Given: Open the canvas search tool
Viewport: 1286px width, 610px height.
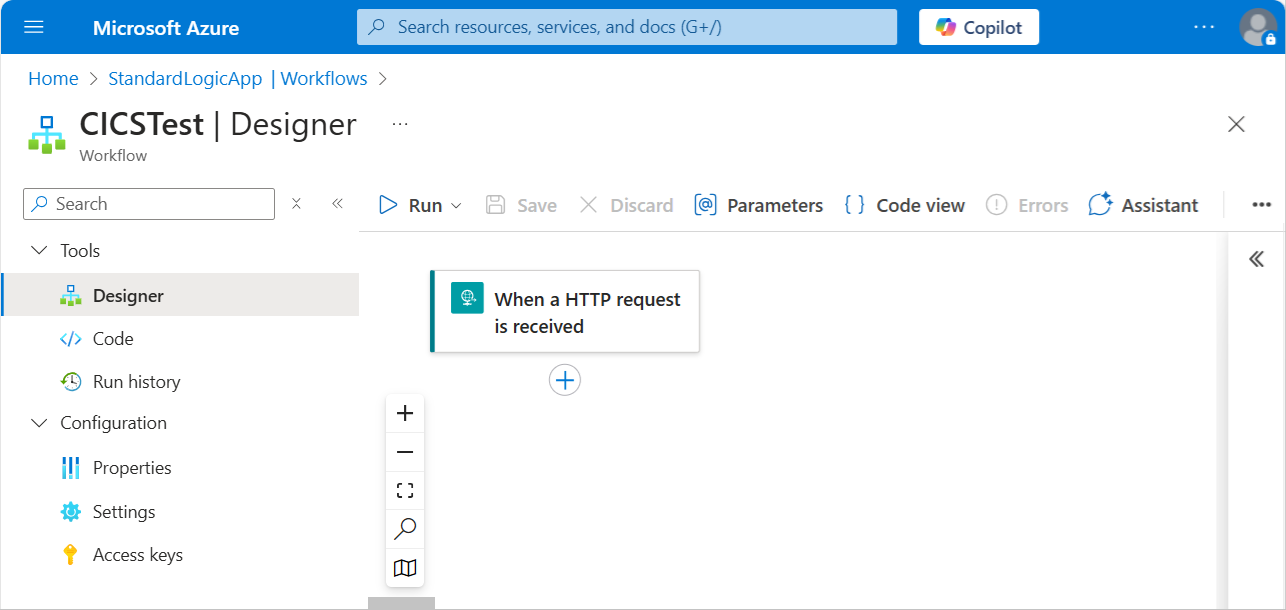Looking at the screenshot, I should [x=404, y=529].
